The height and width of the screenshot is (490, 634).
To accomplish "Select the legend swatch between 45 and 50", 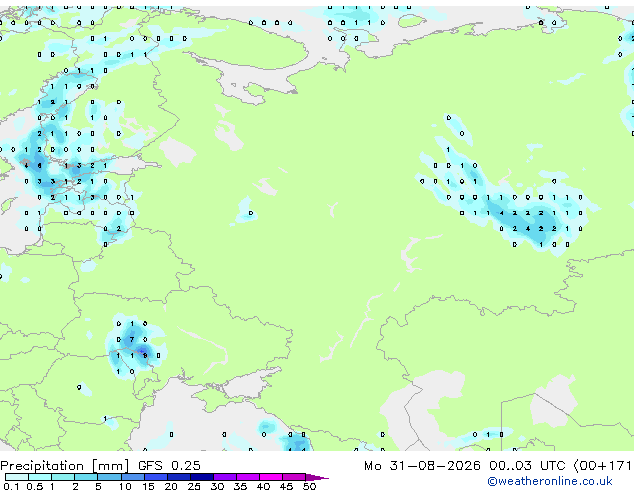I will tap(294, 477).
